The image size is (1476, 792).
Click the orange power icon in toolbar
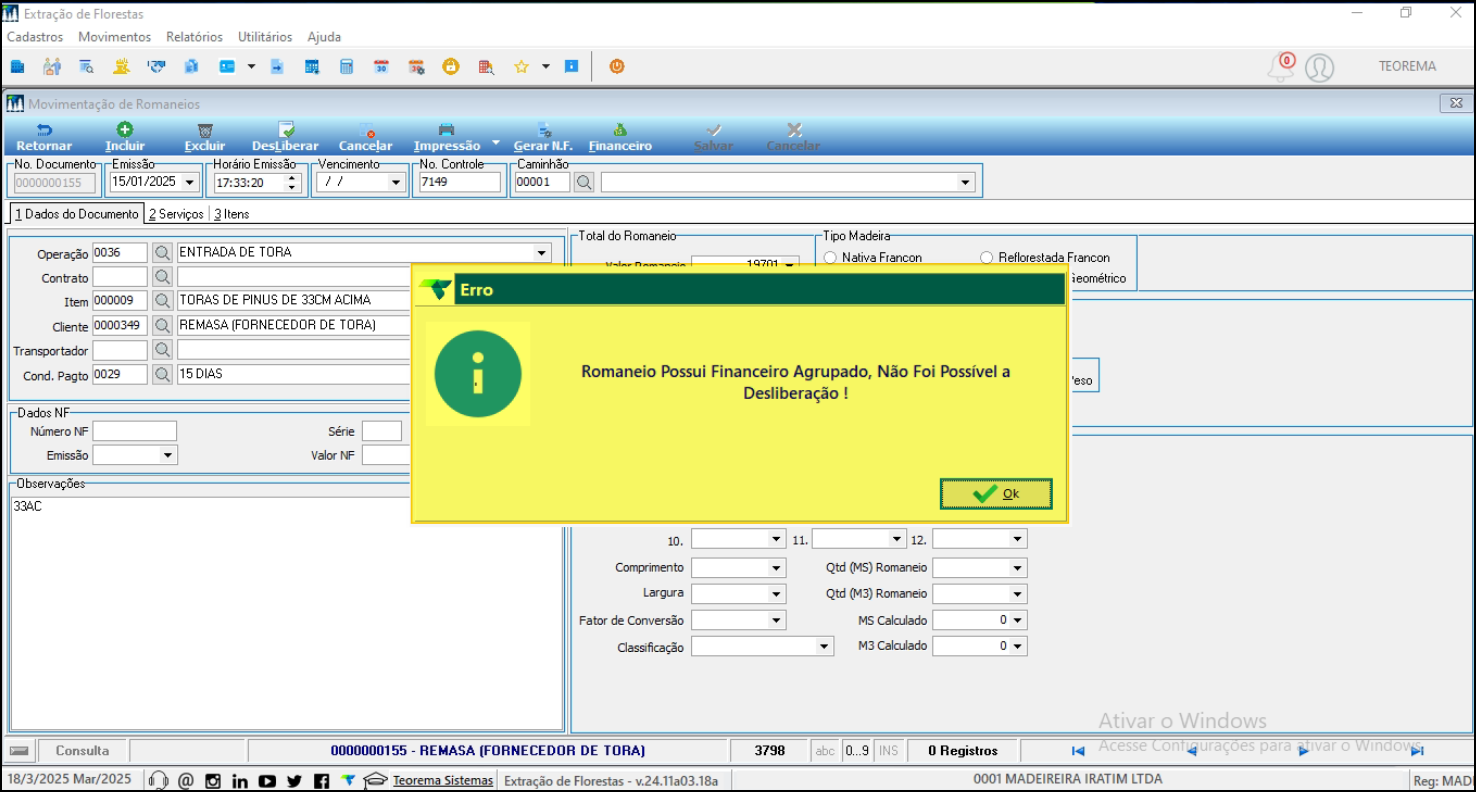(x=617, y=67)
